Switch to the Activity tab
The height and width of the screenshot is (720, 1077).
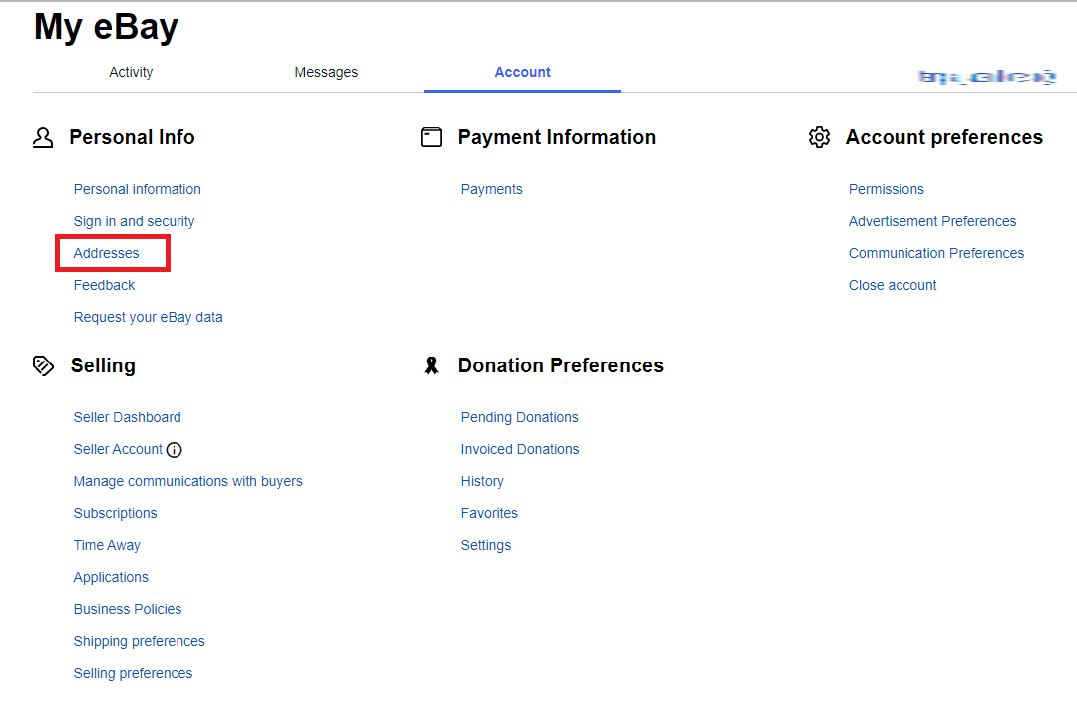pyautogui.click(x=131, y=72)
